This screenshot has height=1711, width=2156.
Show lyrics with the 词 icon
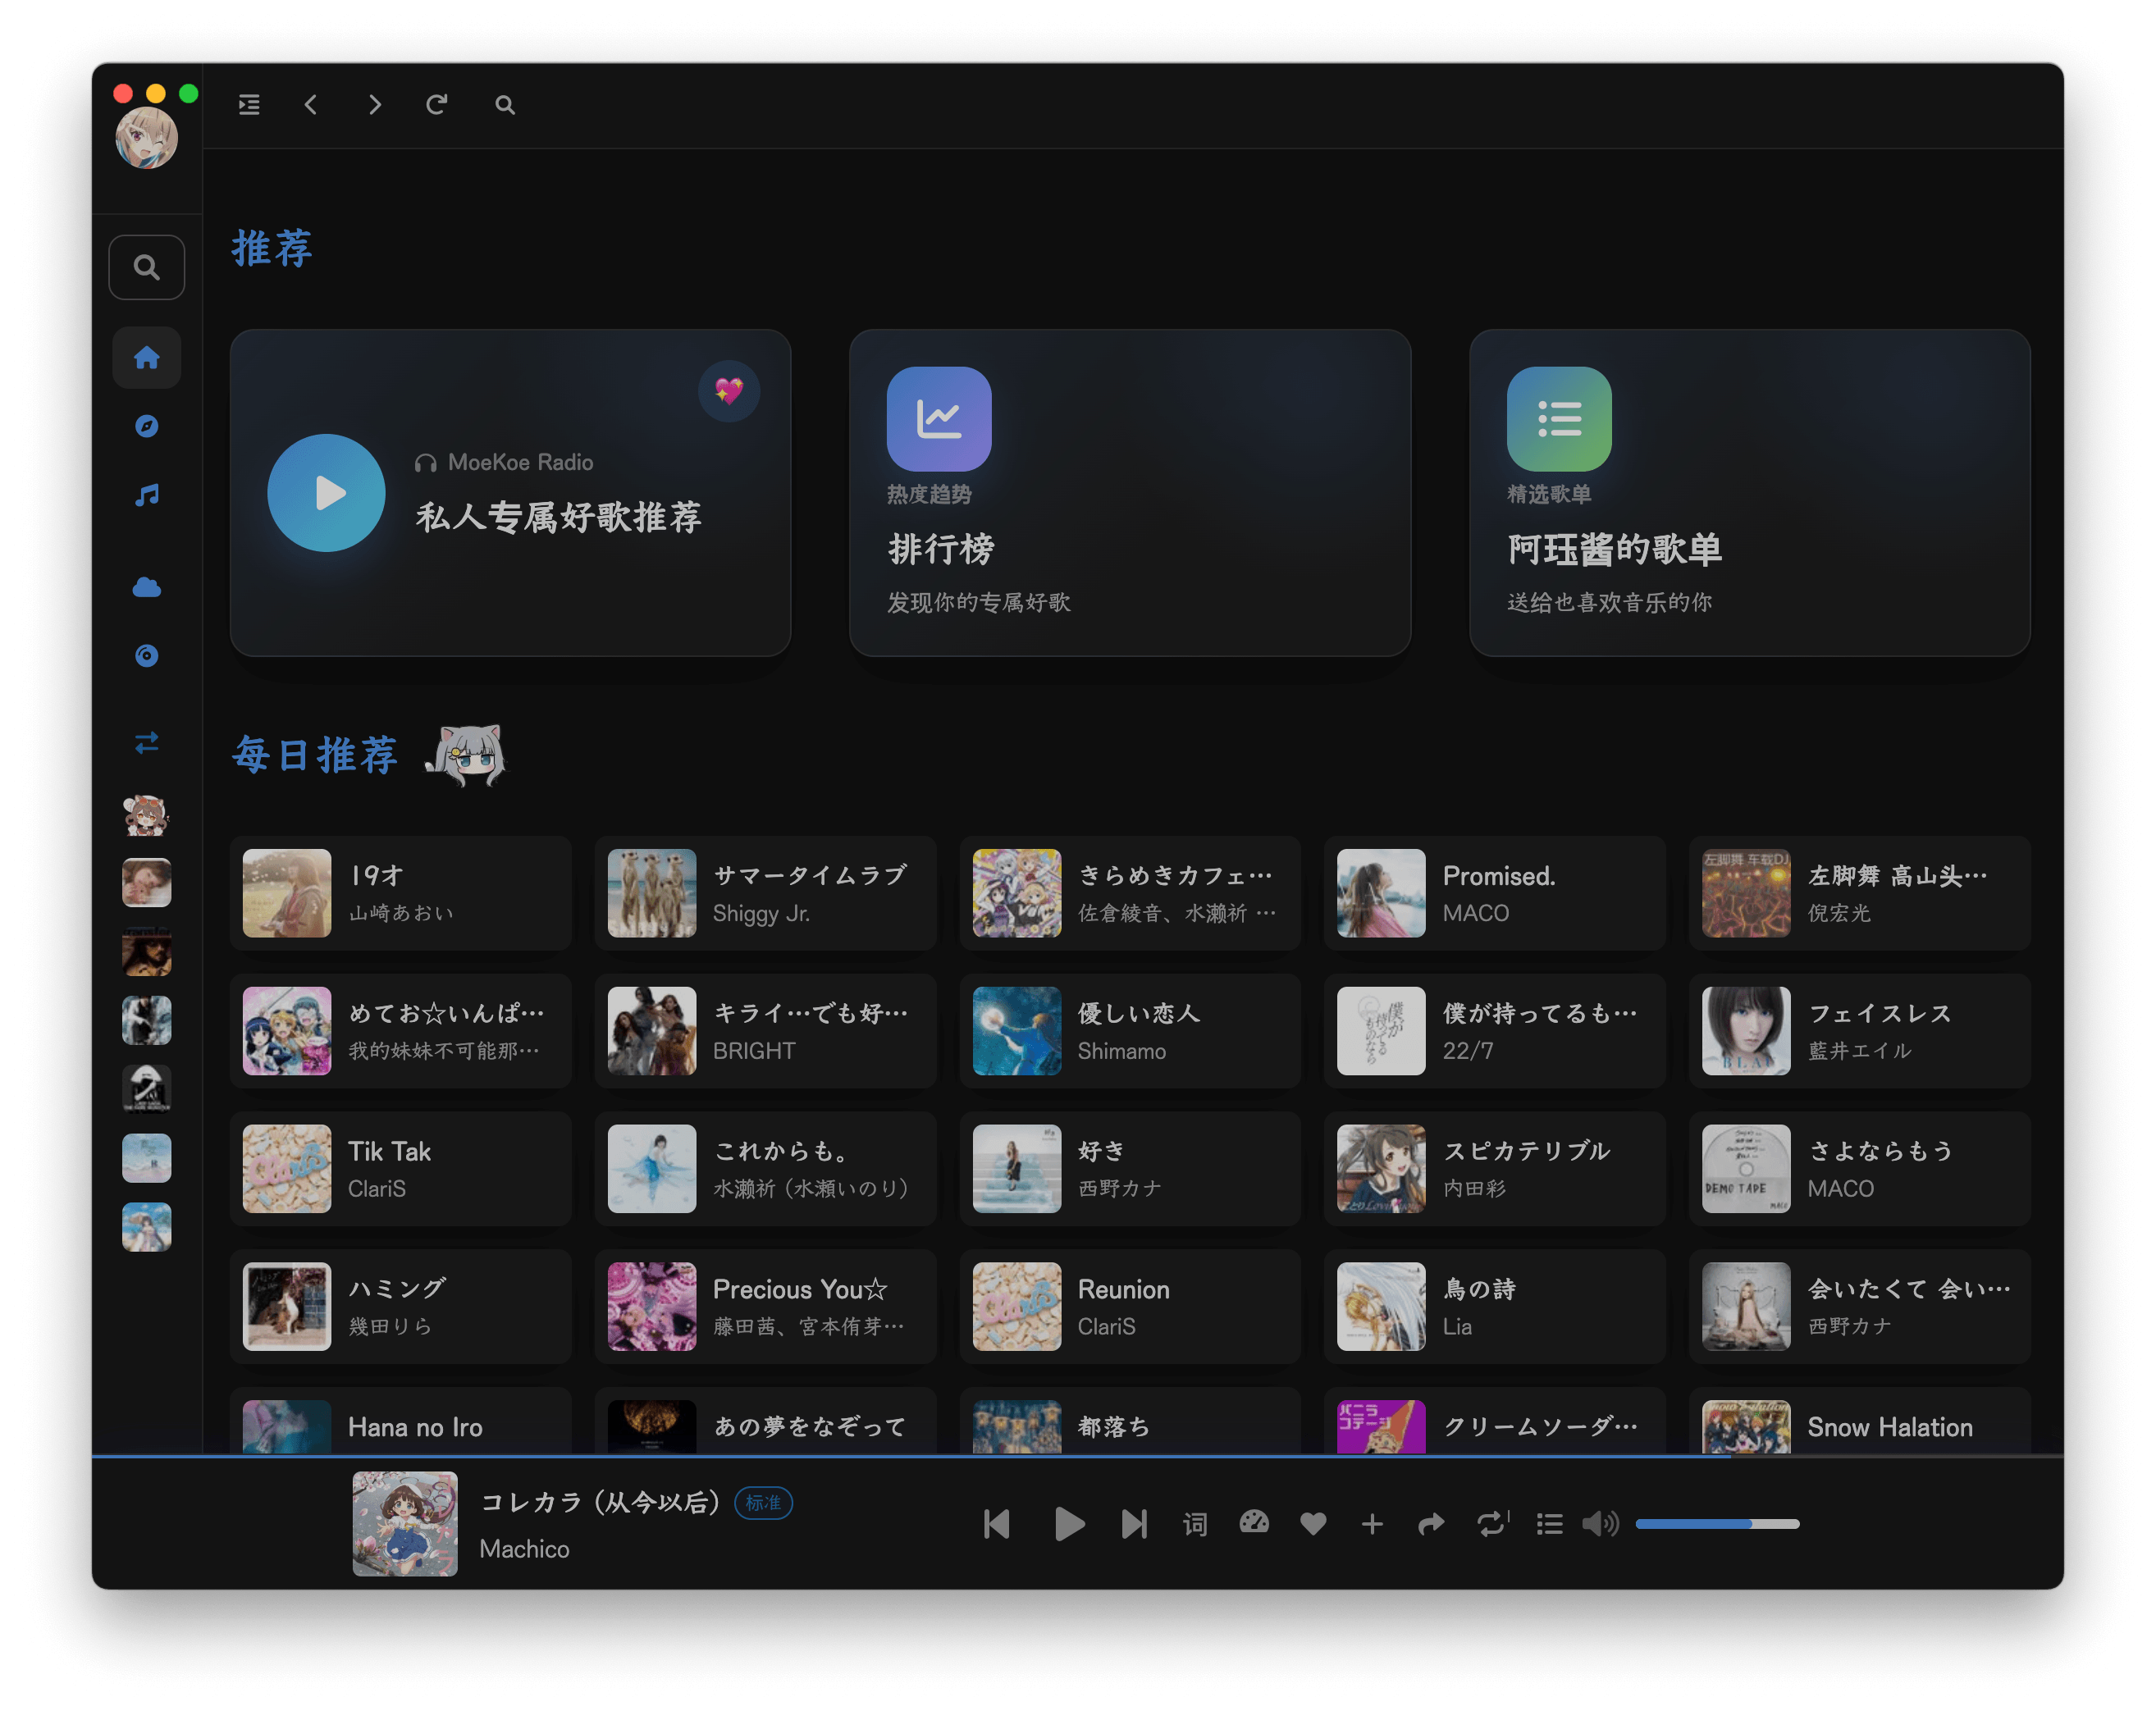1195,1524
